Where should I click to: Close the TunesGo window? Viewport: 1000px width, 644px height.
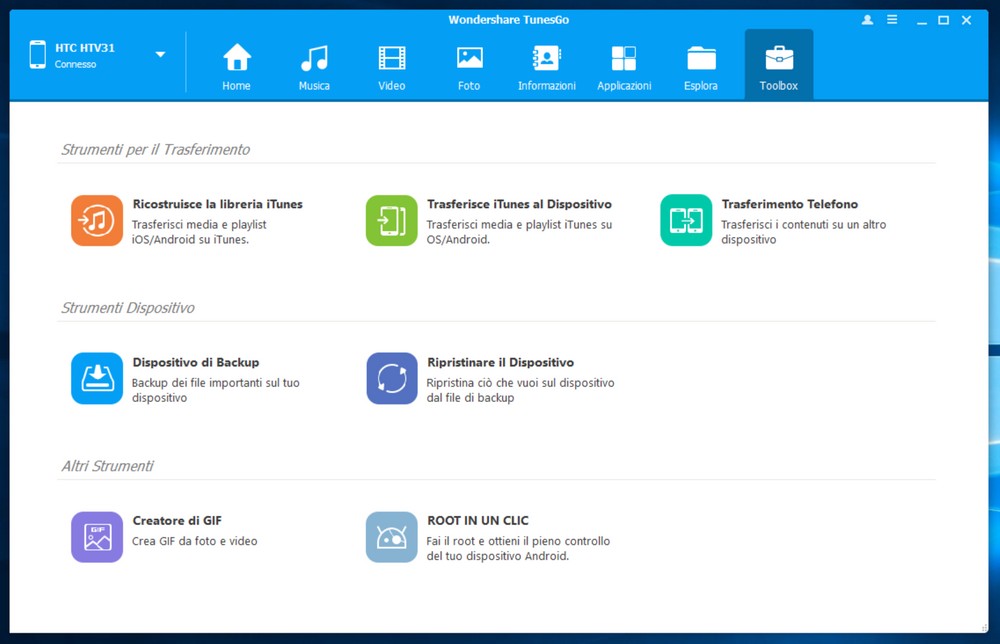(967, 20)
